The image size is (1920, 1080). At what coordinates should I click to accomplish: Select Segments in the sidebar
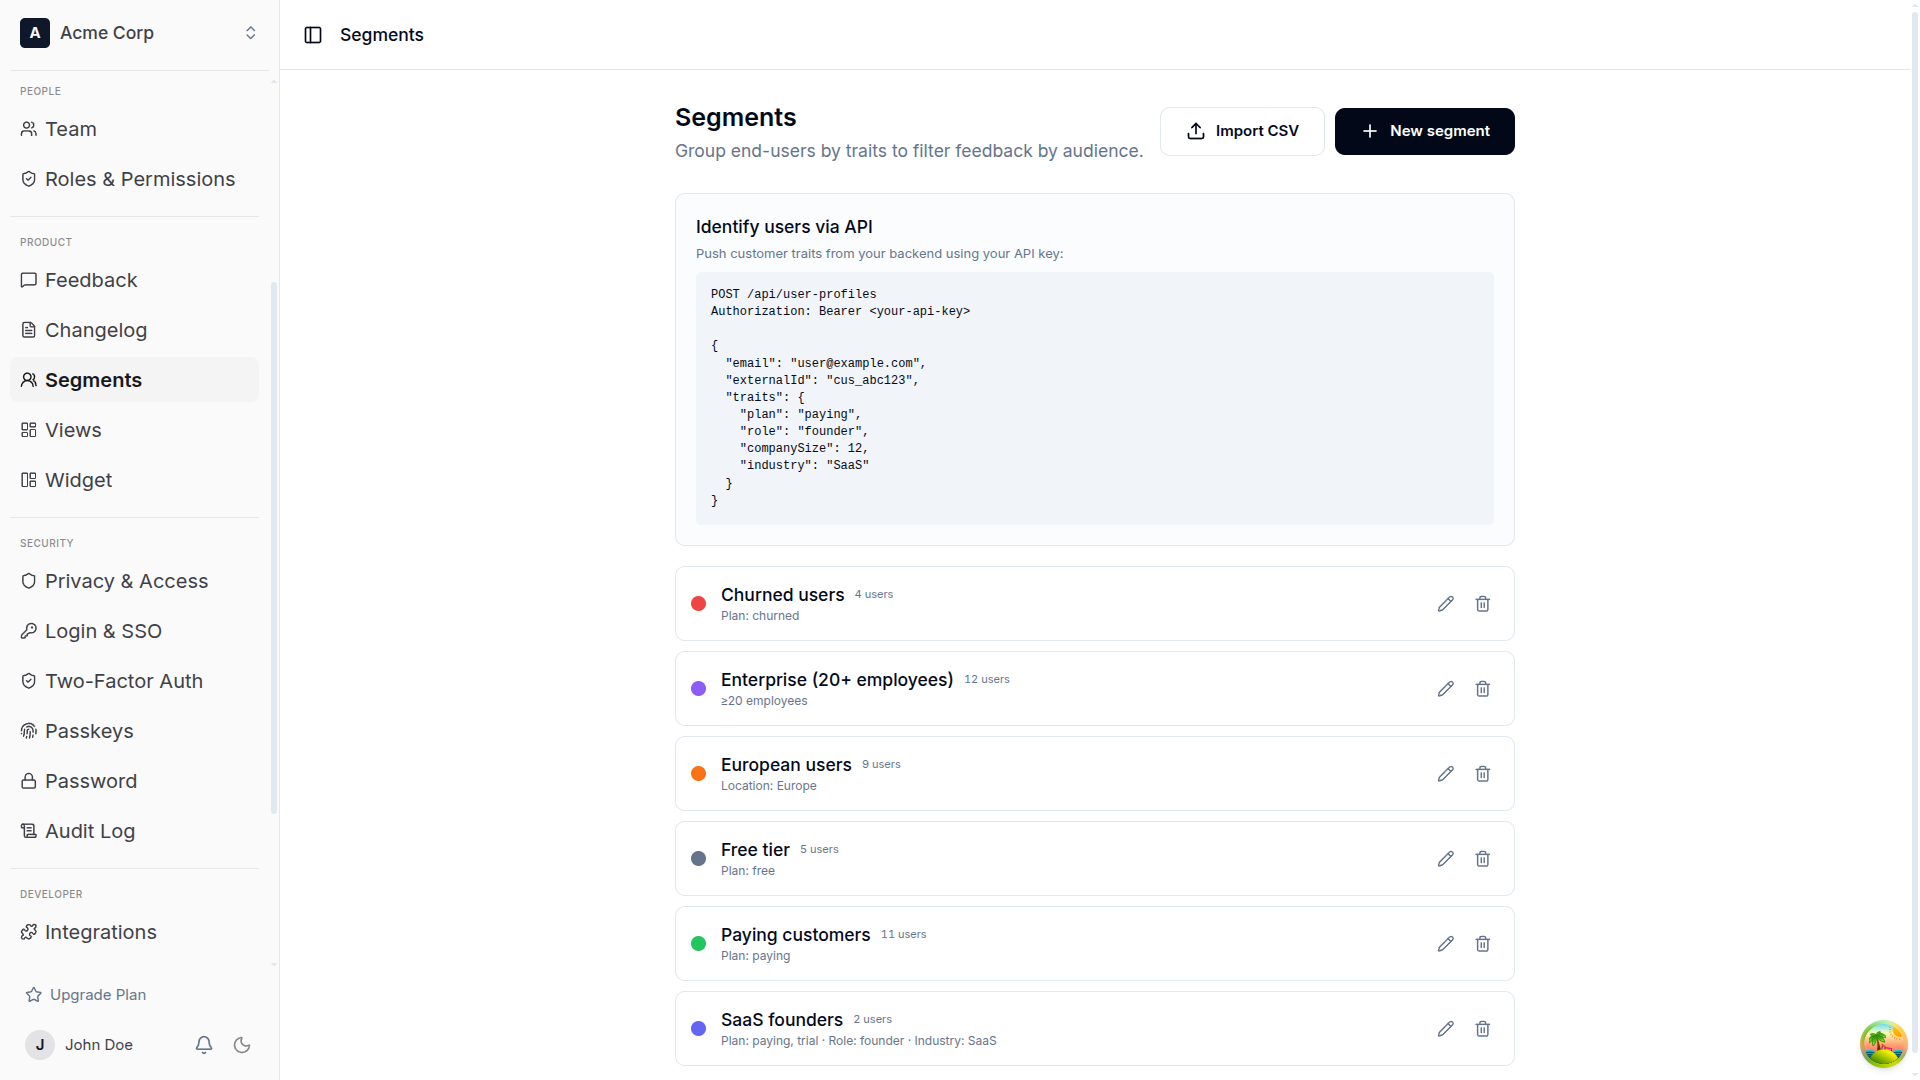point(134,380)
